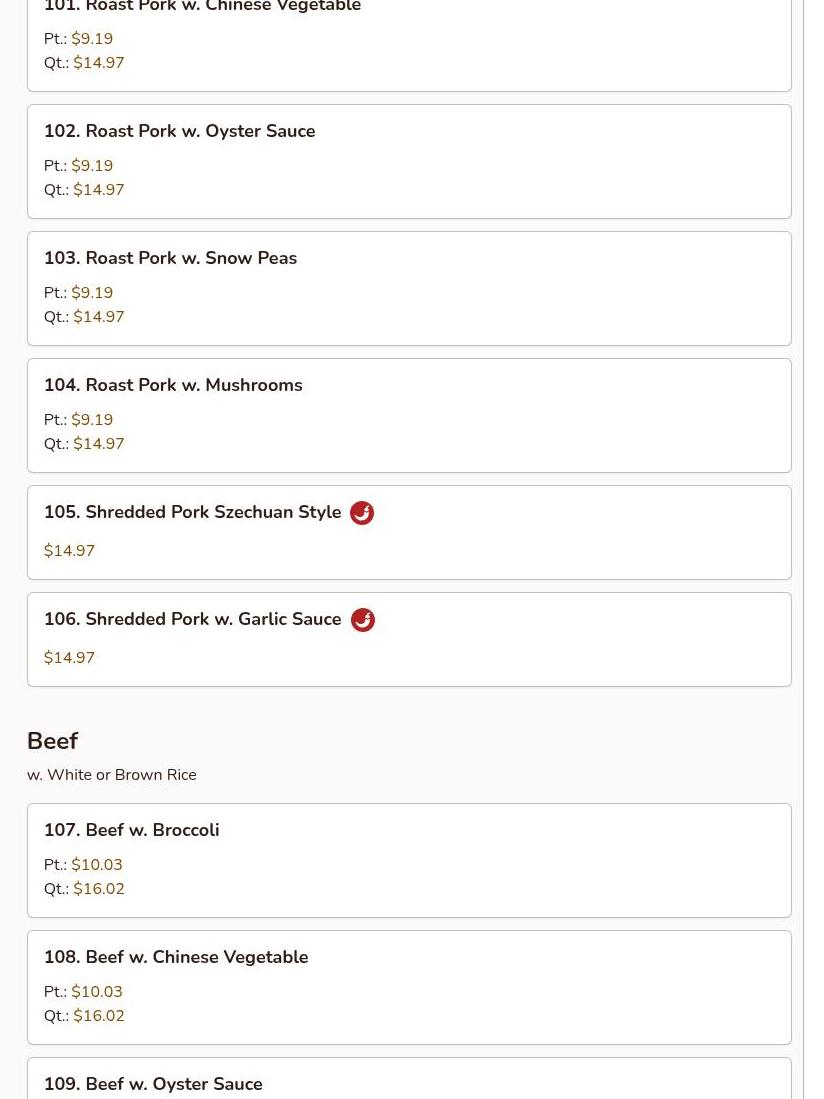Click the 'w. White or Brown Rice' subtitle
The image size is (824, 1099).
pyautogui.click(x=112, y=775)
